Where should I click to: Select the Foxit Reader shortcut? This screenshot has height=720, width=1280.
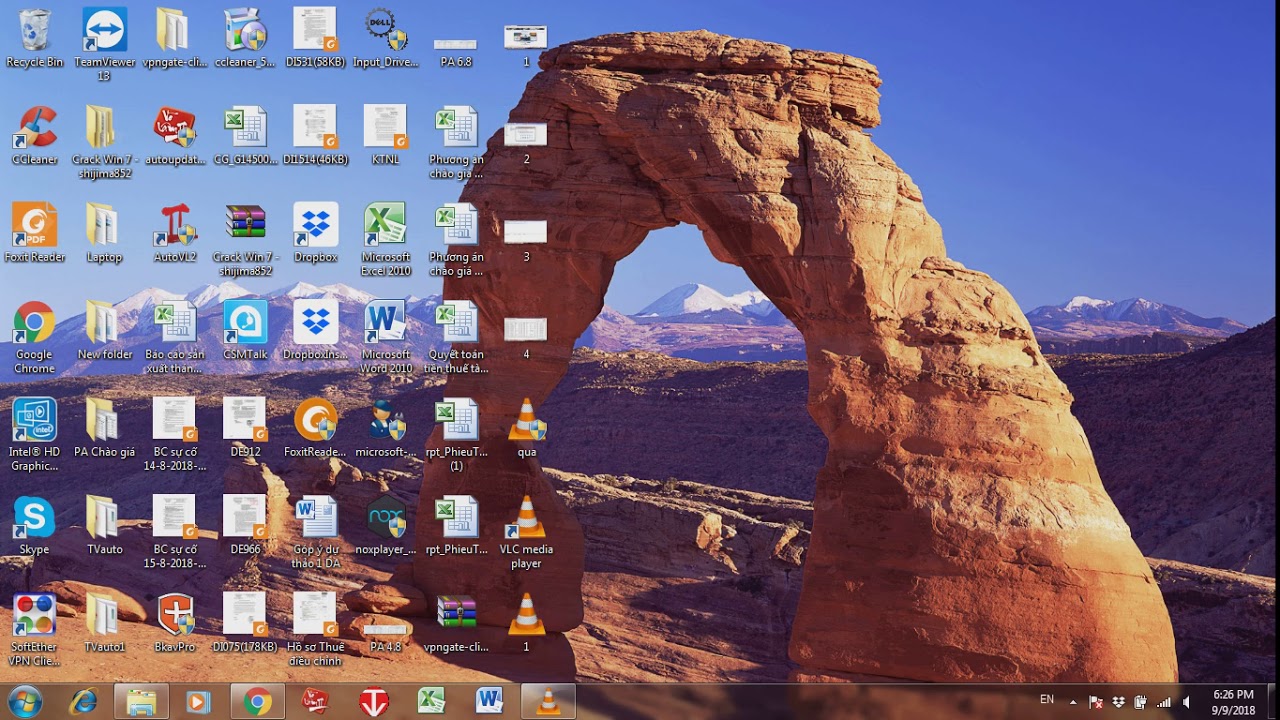[34, 233]
